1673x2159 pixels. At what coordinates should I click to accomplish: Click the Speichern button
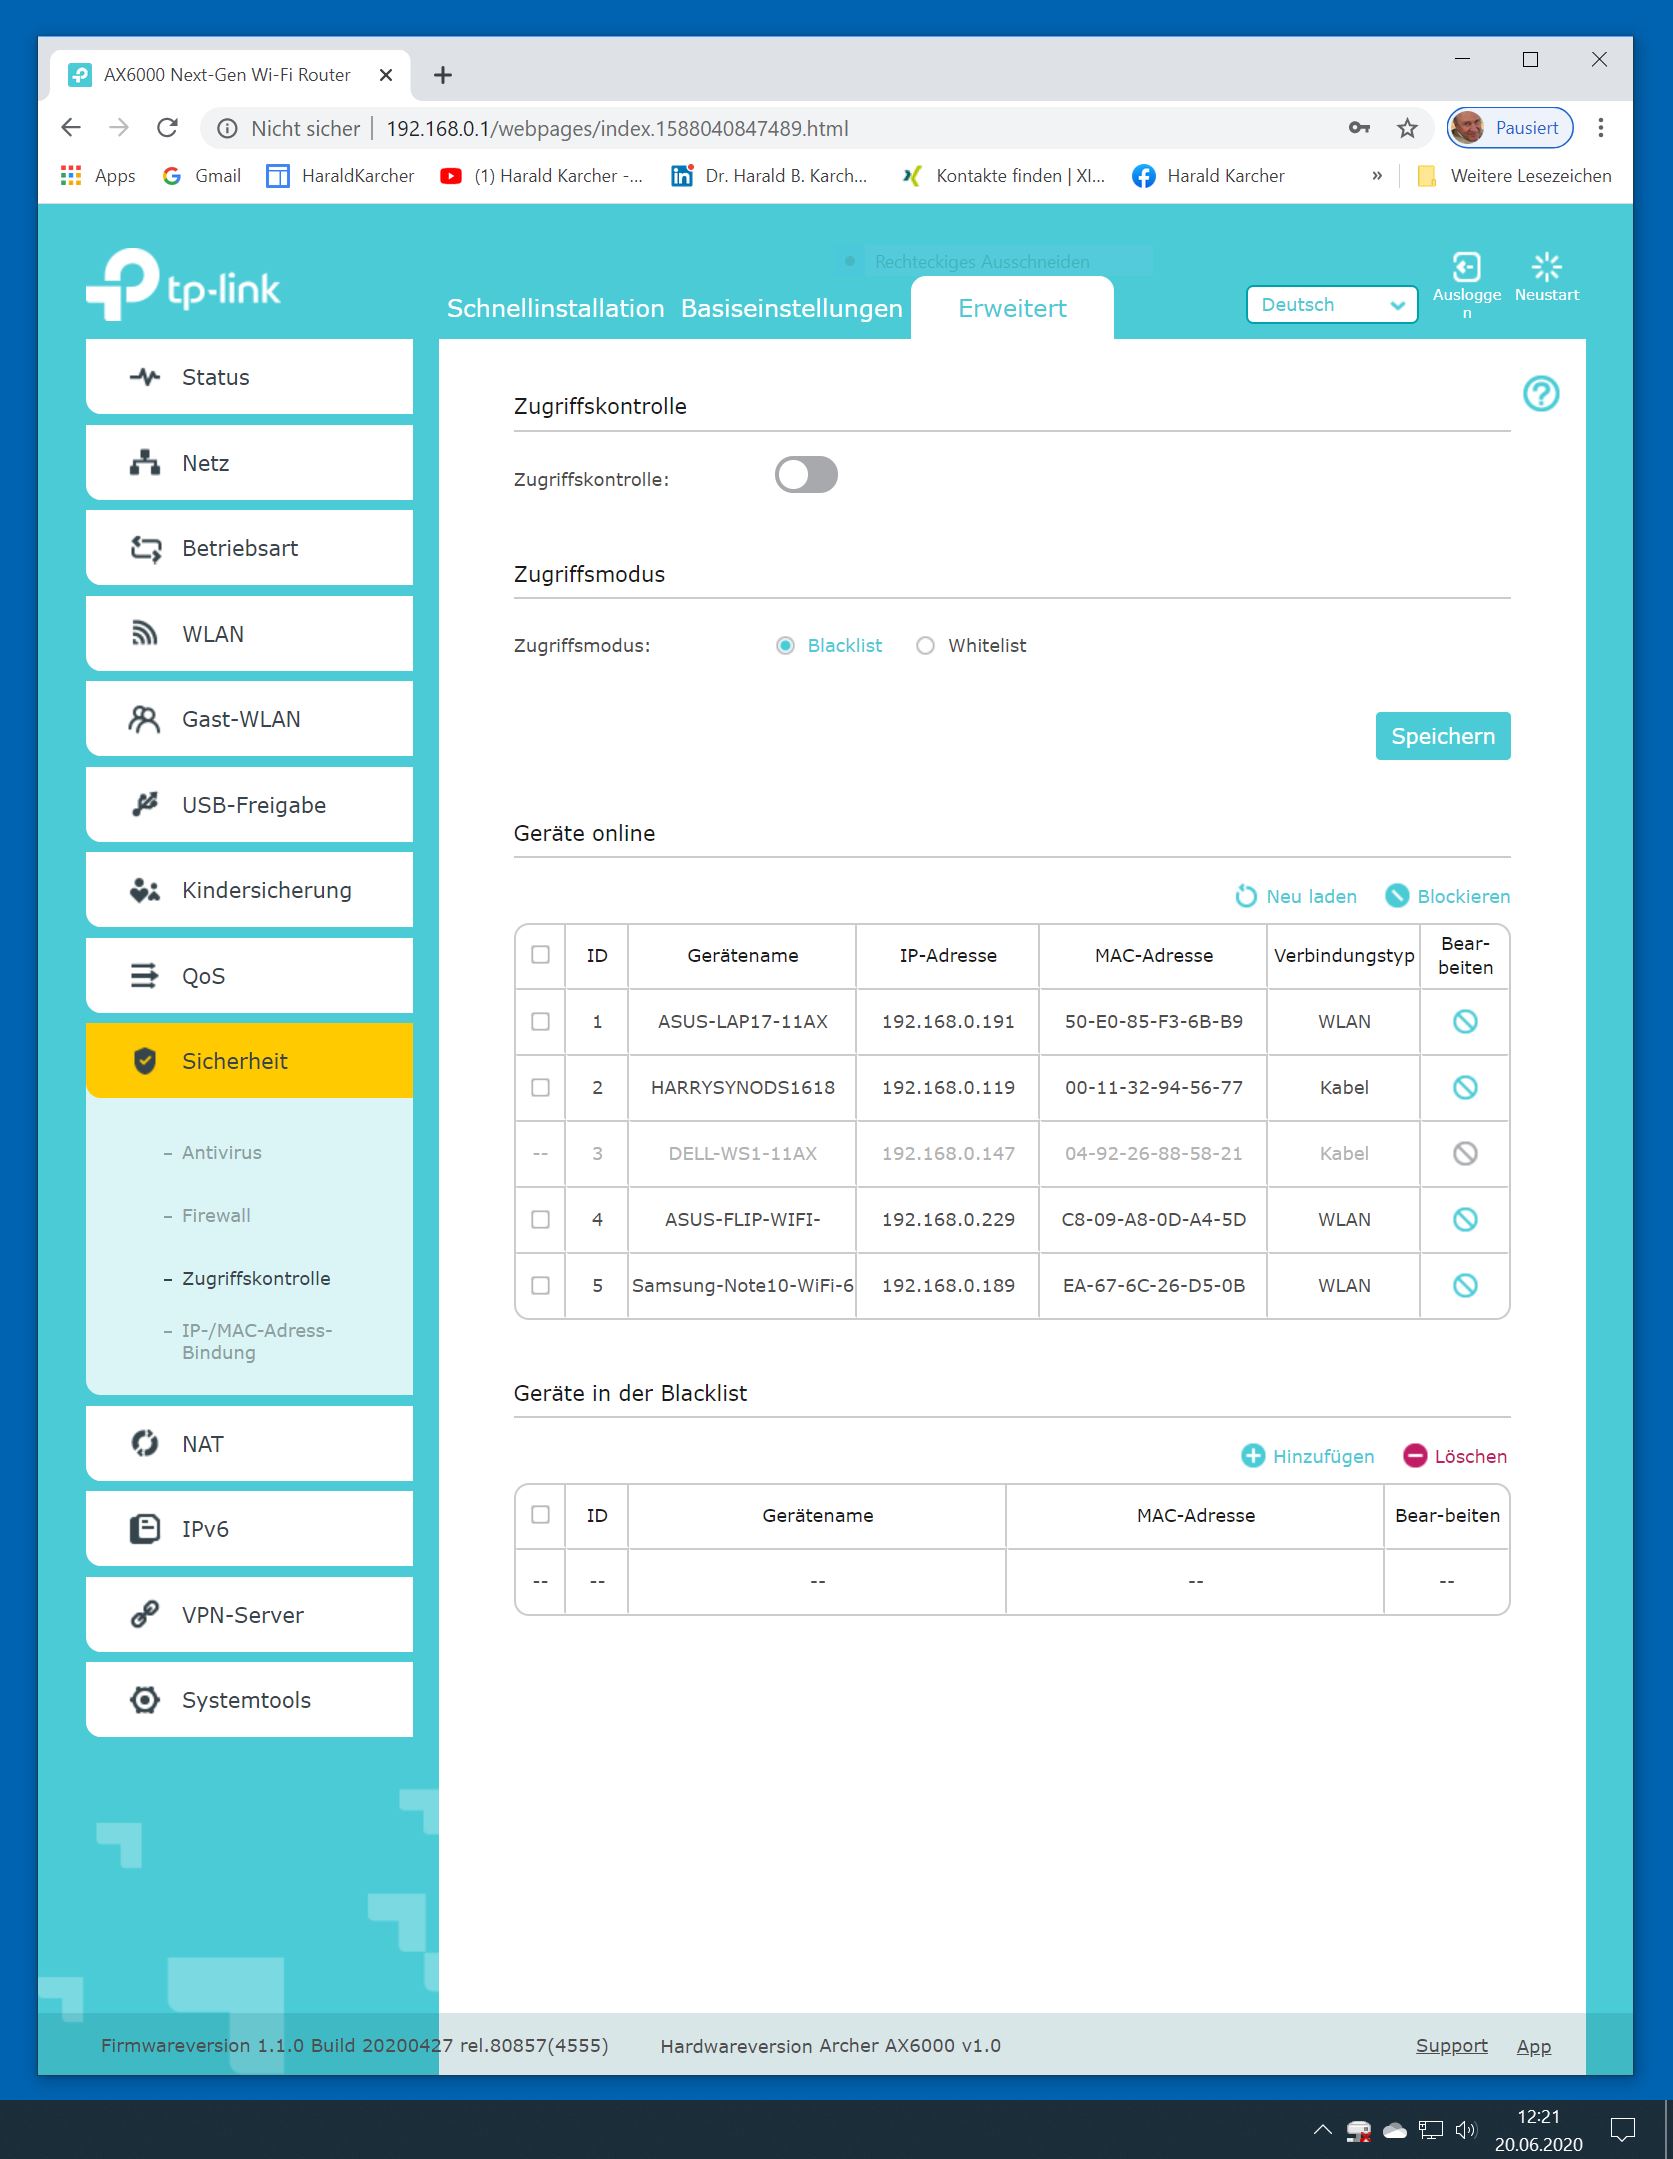tap(1442, 736)
